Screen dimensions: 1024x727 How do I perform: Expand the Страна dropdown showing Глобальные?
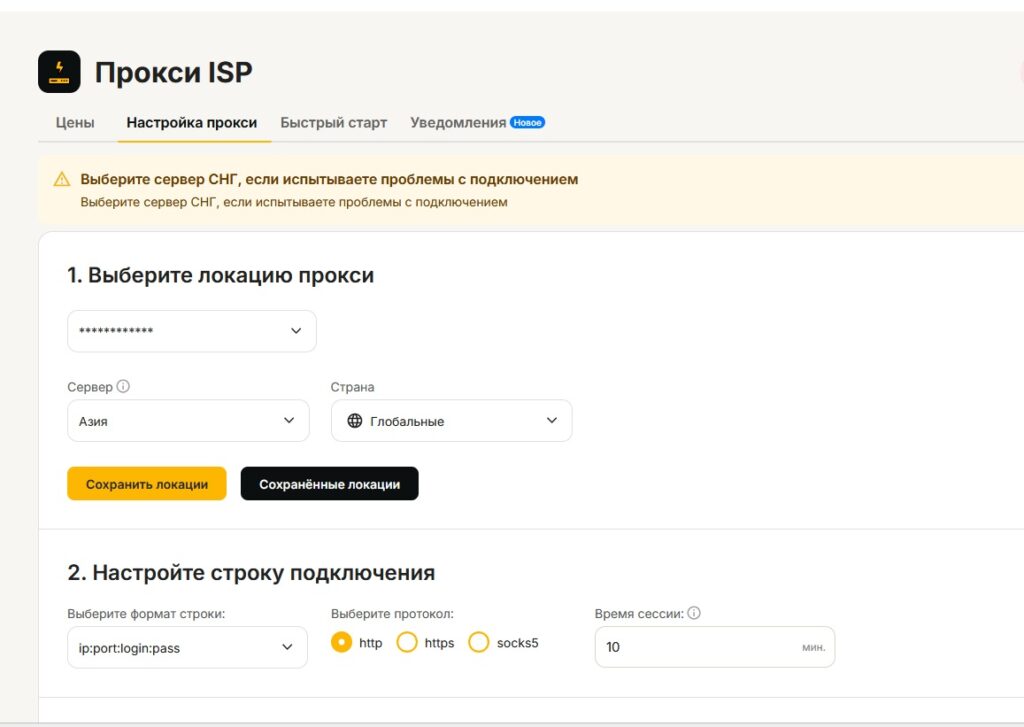(452, 421)
